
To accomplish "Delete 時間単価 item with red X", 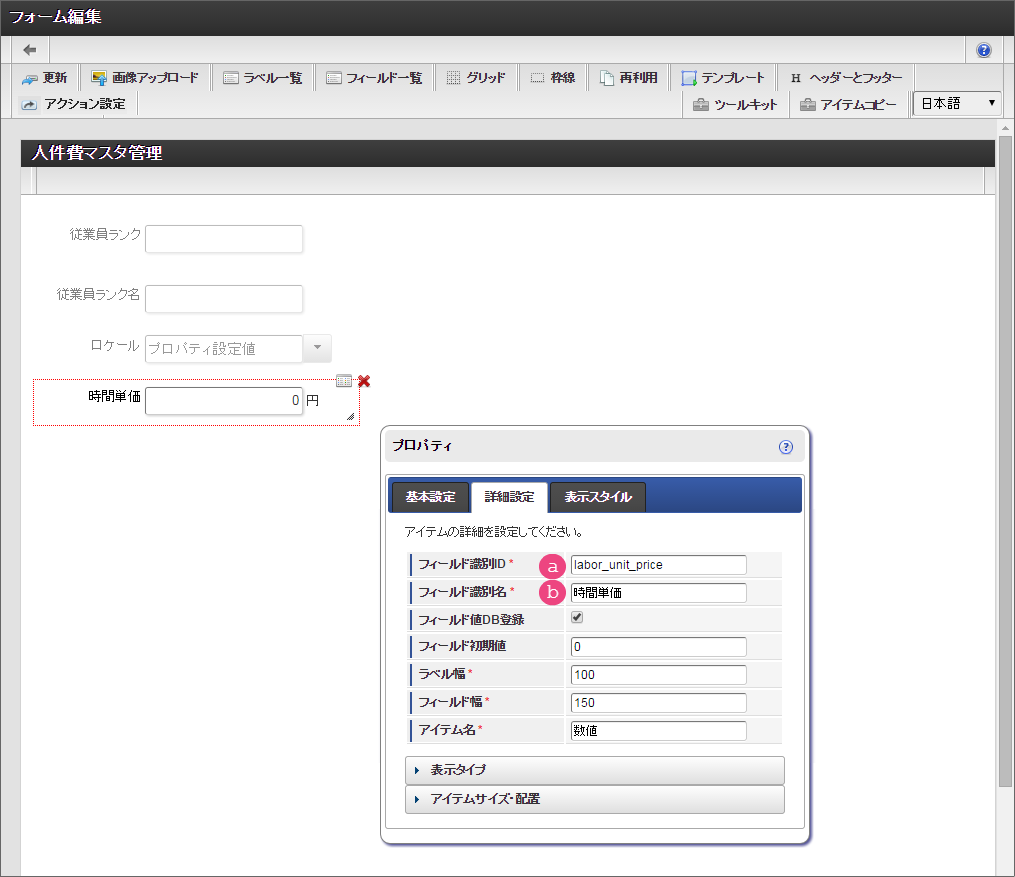I will pyautogui.click(x=364, y=381).
